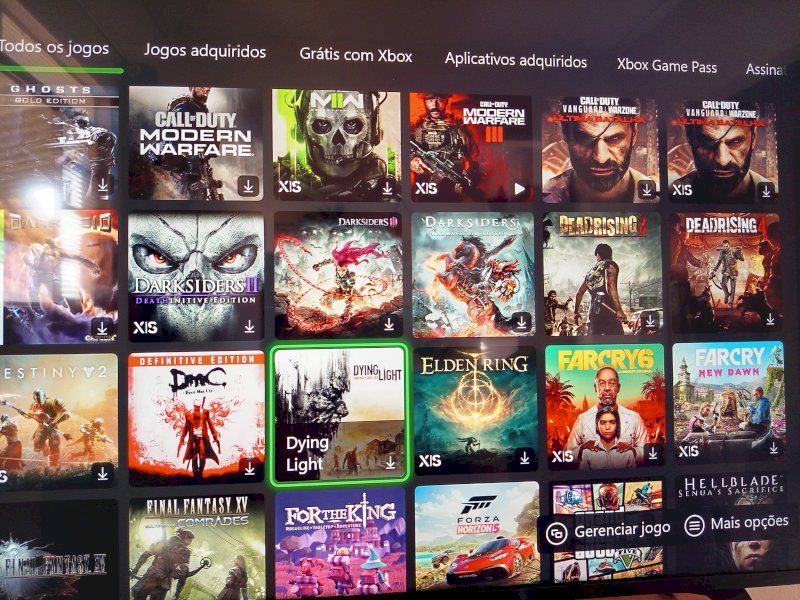The width and height of the screenshot is (800, 600).
Task: Open Destiny 2 game tile
Action: (x=59, y=421)
